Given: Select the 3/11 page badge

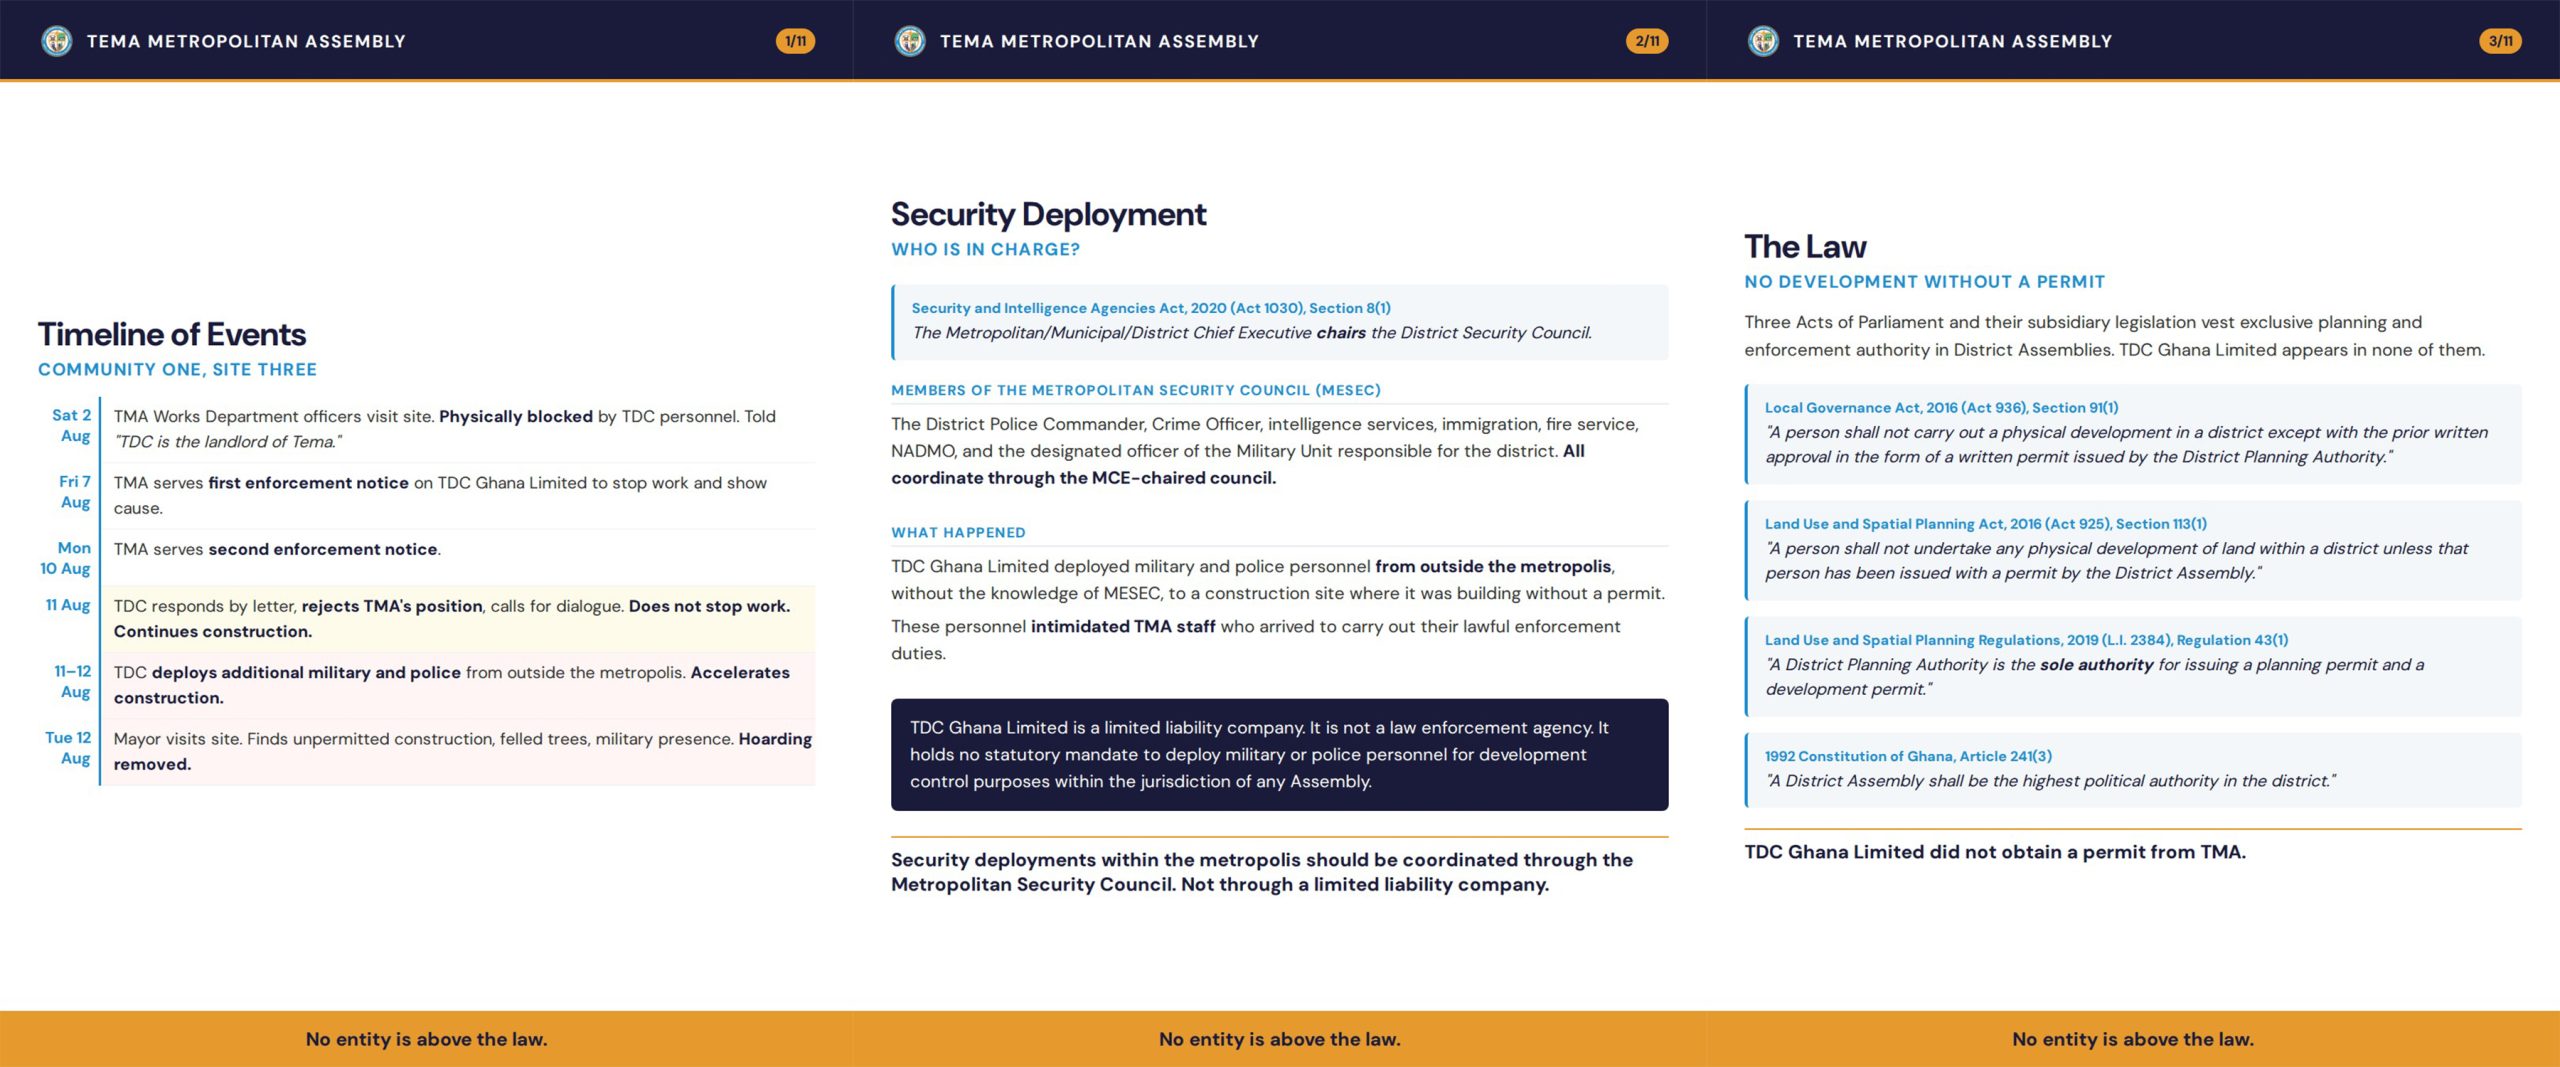Looking at the screenshot, I should pos(2500,41).
